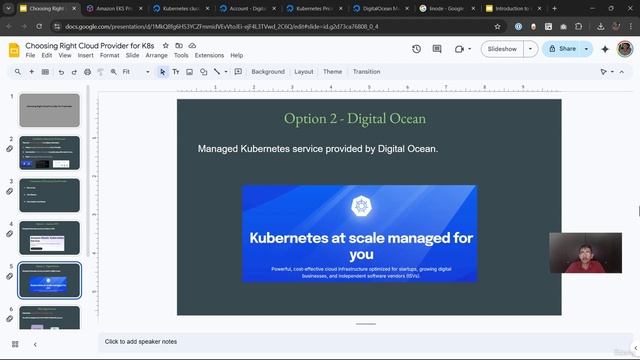This screenshot has height=360, width=640.
Task: Select slide 4 thumbnail
Action: click(49, 238)
